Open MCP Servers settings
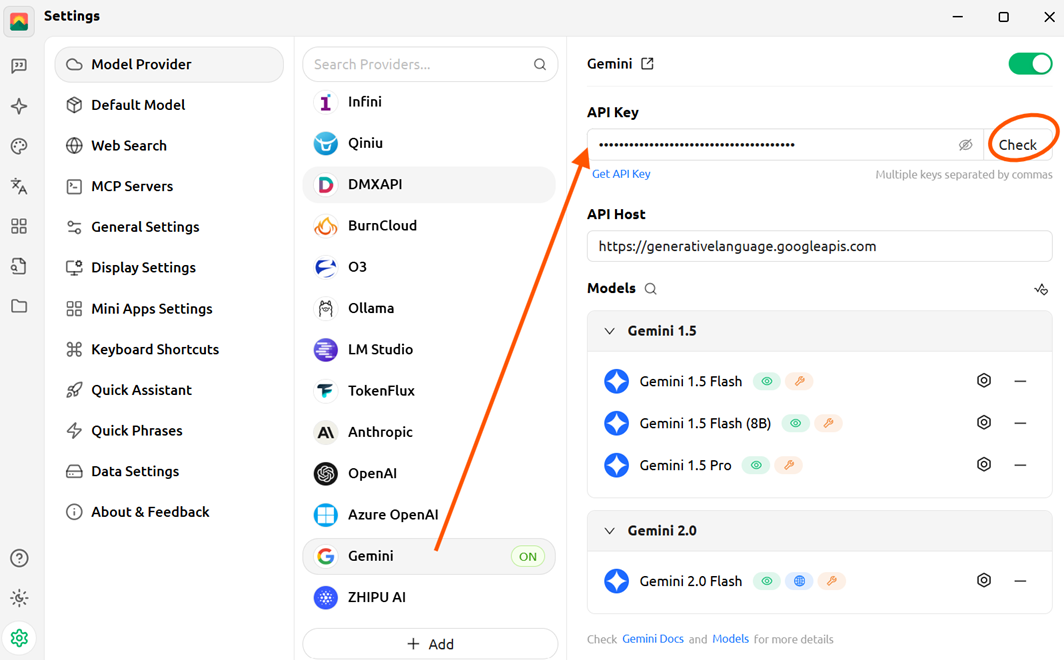Screen dimensions: 1064x660 [169, 187]
